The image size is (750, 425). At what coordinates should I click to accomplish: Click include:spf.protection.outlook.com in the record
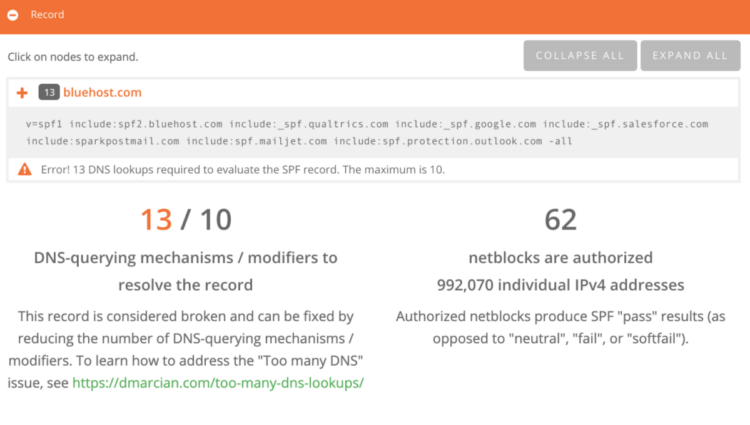tap(438, 142)
